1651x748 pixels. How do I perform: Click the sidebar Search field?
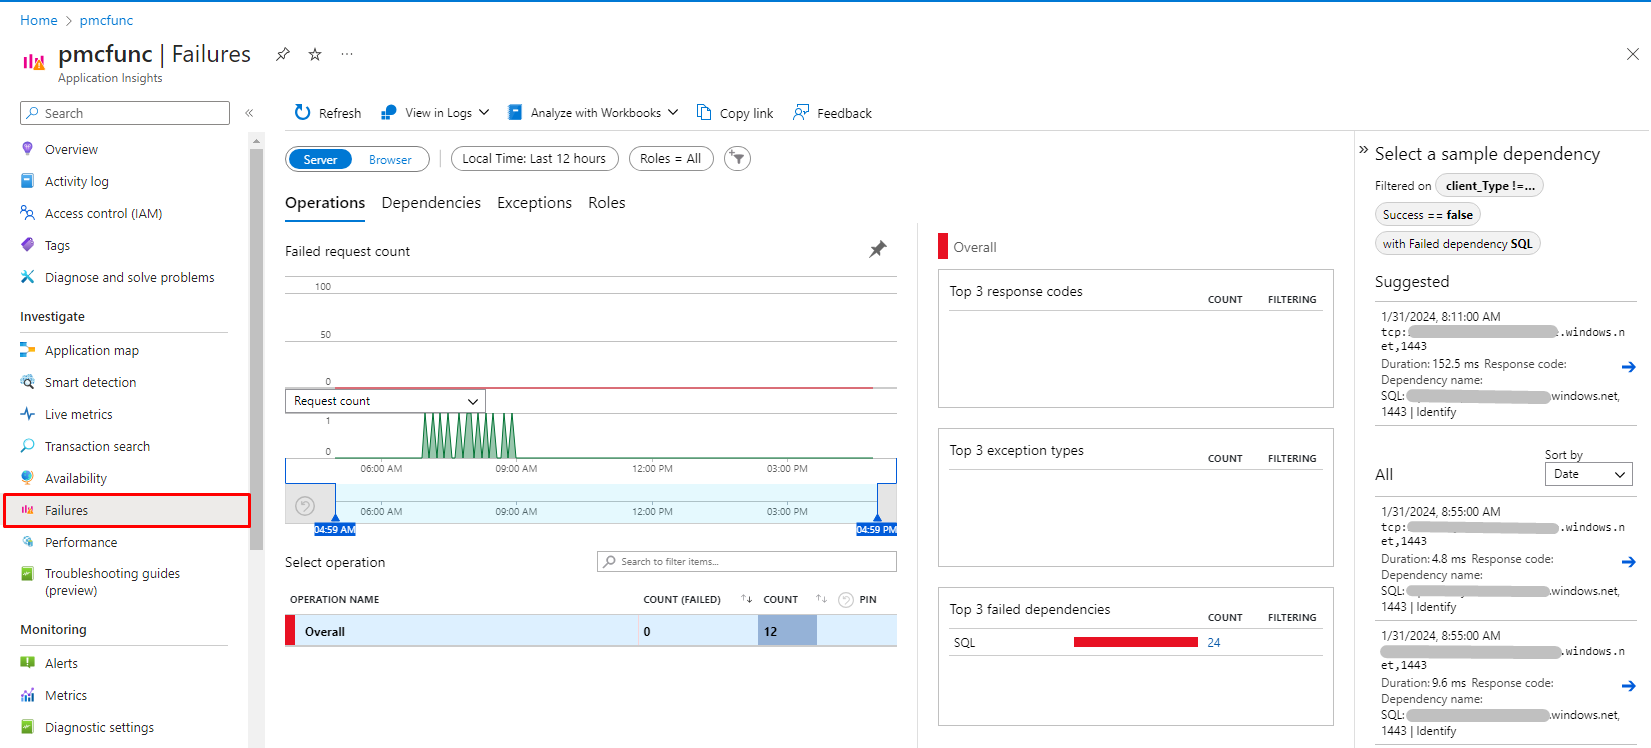click(x=125, y=113)
